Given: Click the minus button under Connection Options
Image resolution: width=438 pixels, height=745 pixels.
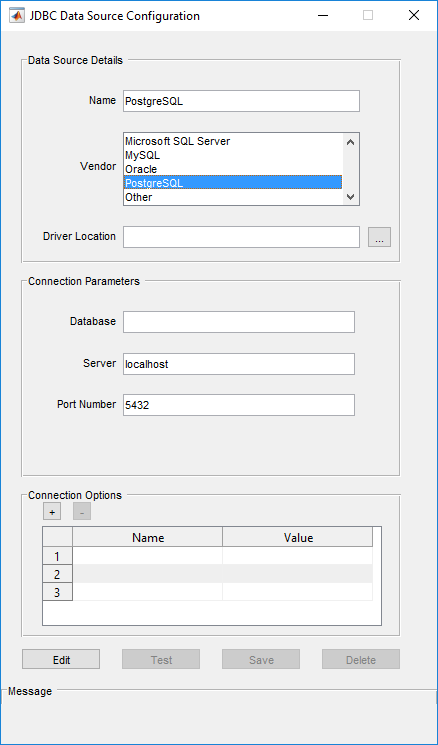Looking at the screenshot, I should [82, 512].
